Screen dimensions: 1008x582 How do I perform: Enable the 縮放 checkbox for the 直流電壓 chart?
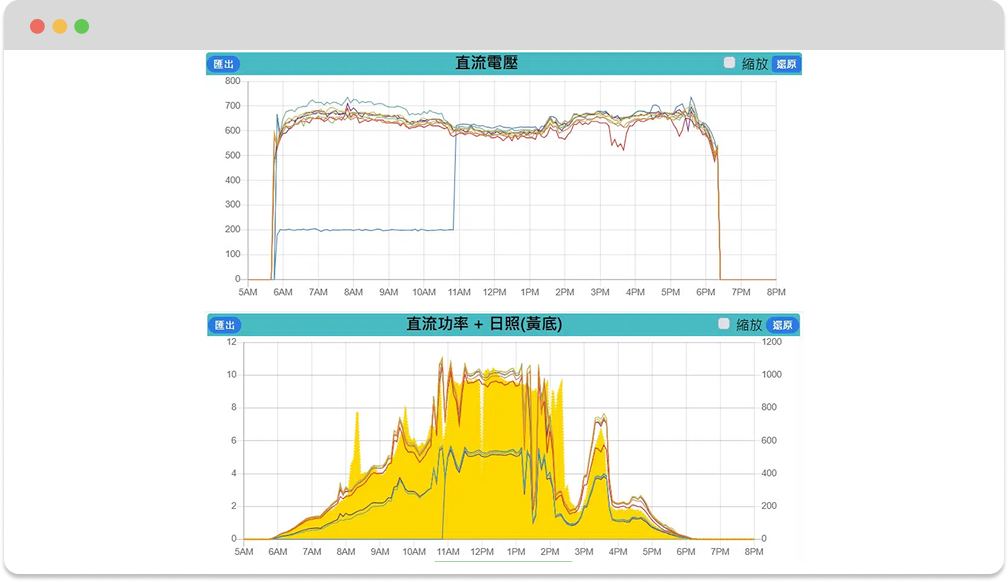pyautogui.click(x=730, y=63)
